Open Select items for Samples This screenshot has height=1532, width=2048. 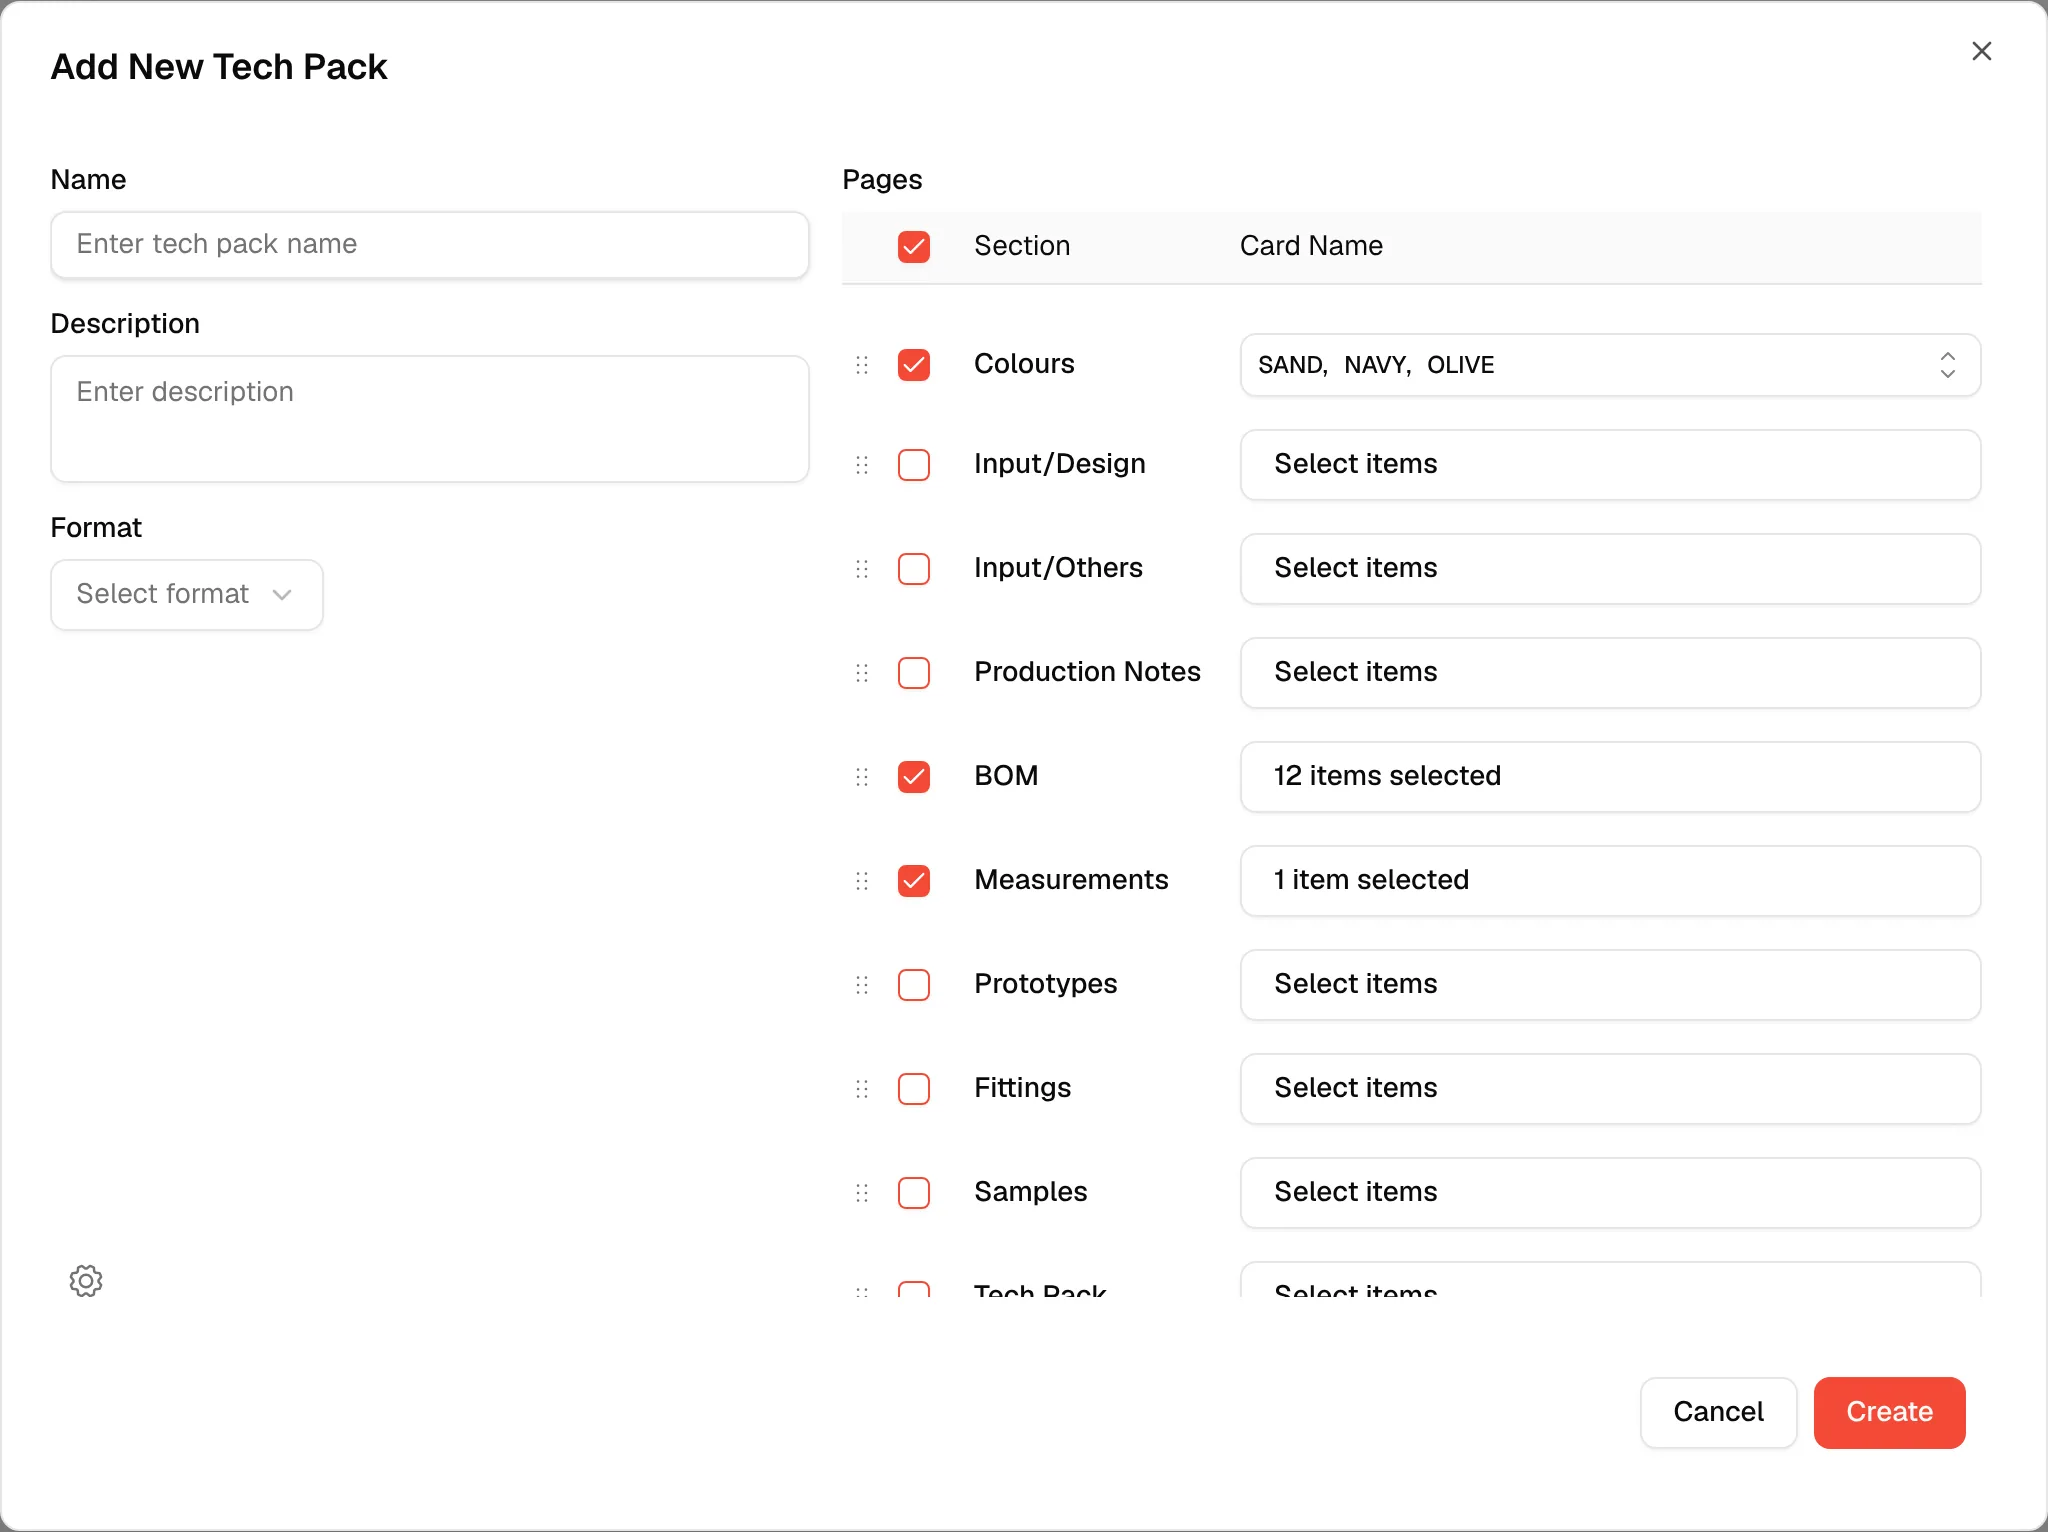tap(1610, 1193)
